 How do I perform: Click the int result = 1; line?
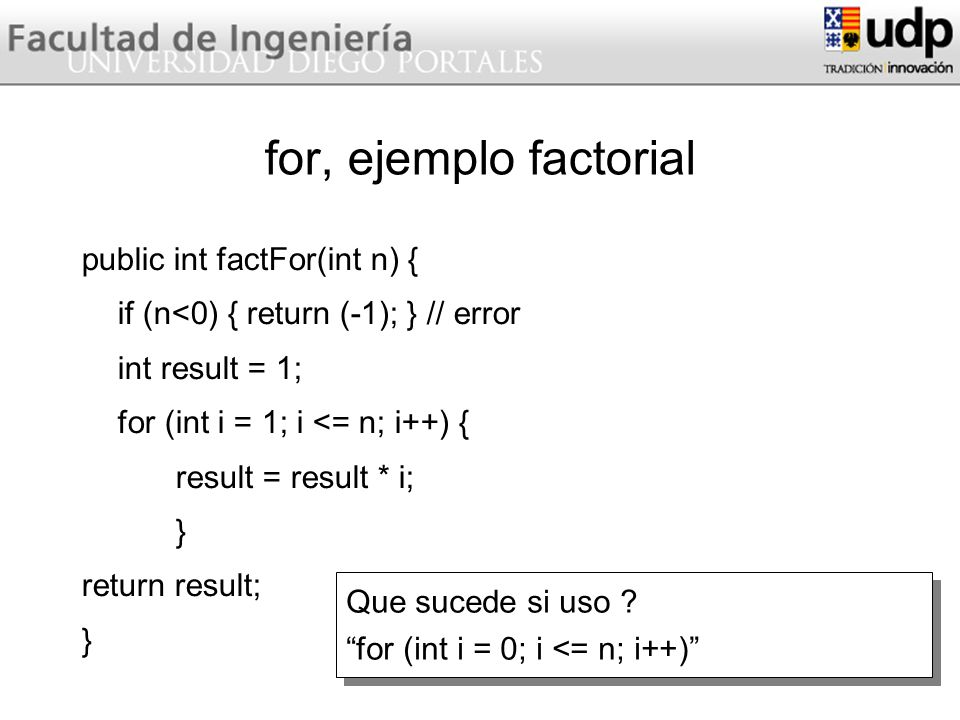[209, 369]
